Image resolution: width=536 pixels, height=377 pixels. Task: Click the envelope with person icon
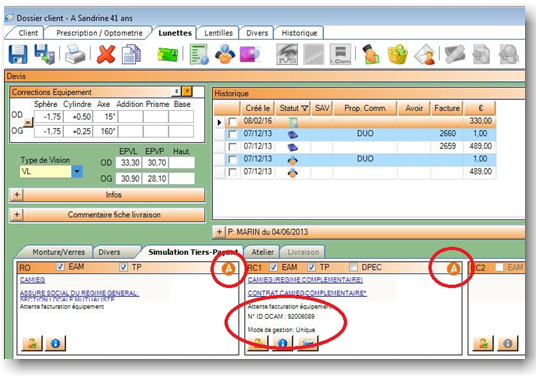(425, 55)
